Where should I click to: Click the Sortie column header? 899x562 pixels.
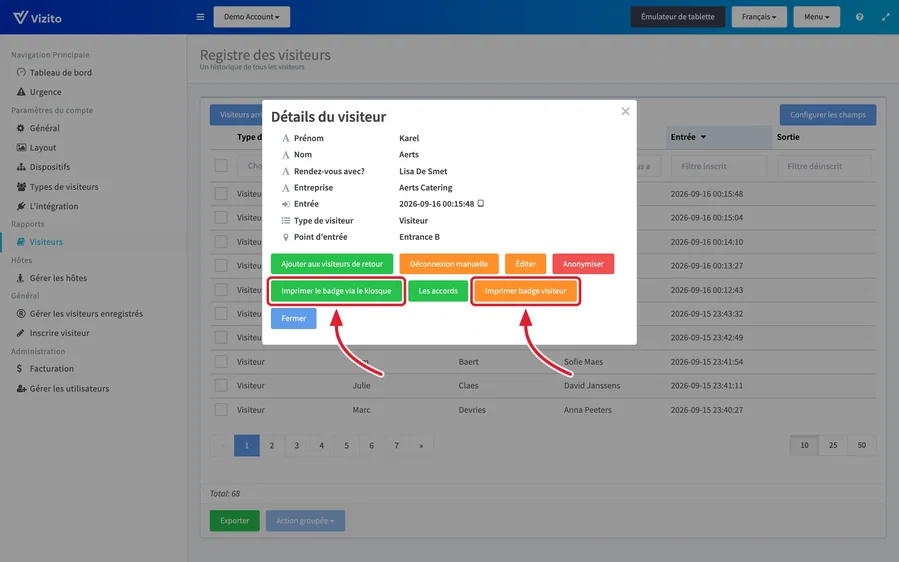pyautogui.click(x=788, y=137)
